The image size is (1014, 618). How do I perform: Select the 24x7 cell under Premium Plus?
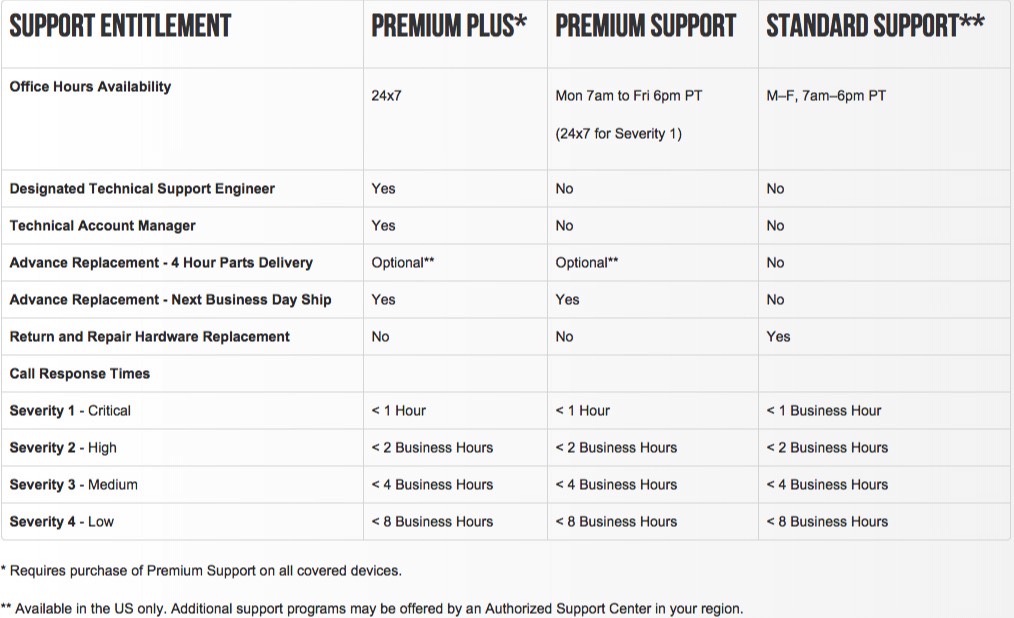(386, 96)
